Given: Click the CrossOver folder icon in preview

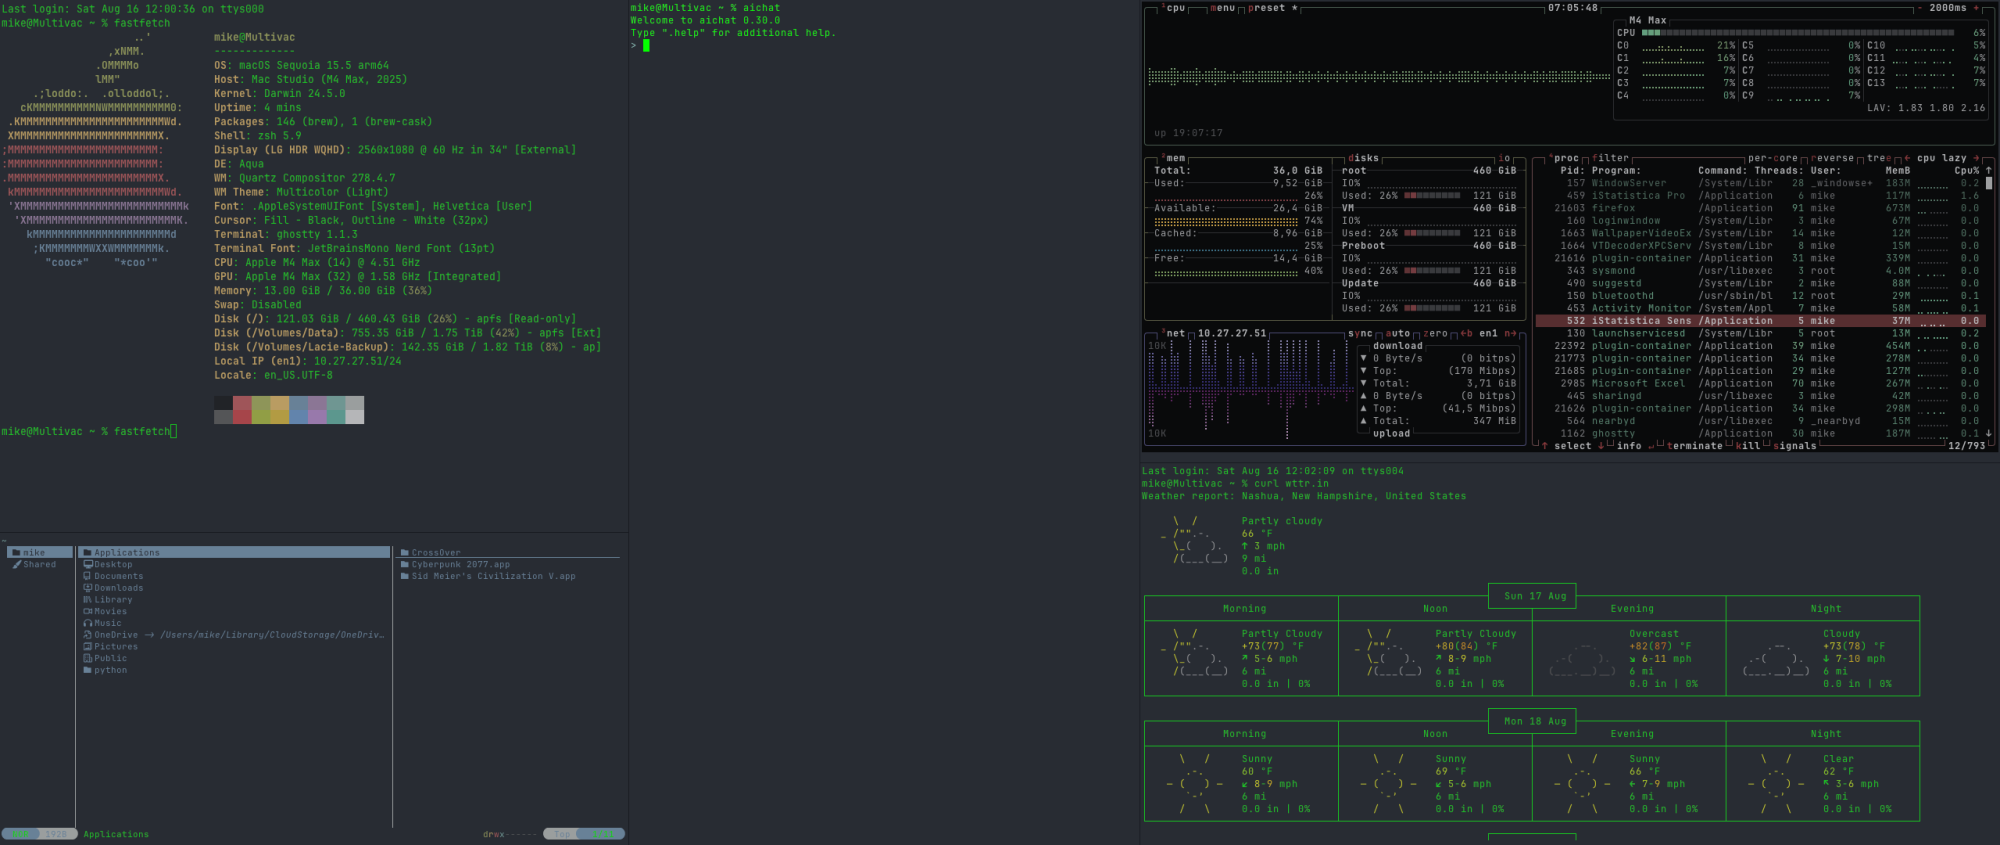Looking at the screenshot, I should [405, 552].
